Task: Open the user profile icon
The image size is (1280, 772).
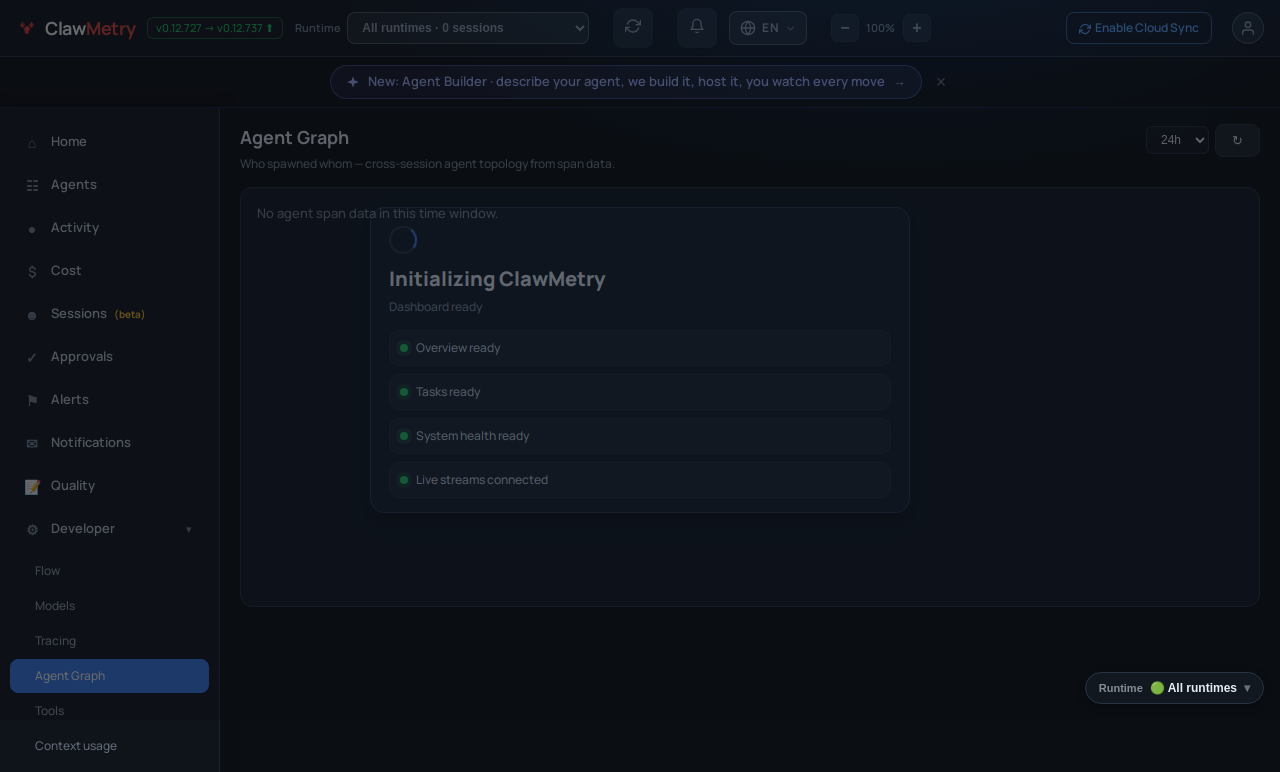Action: pyautogui.click(x=1248, y=28)
